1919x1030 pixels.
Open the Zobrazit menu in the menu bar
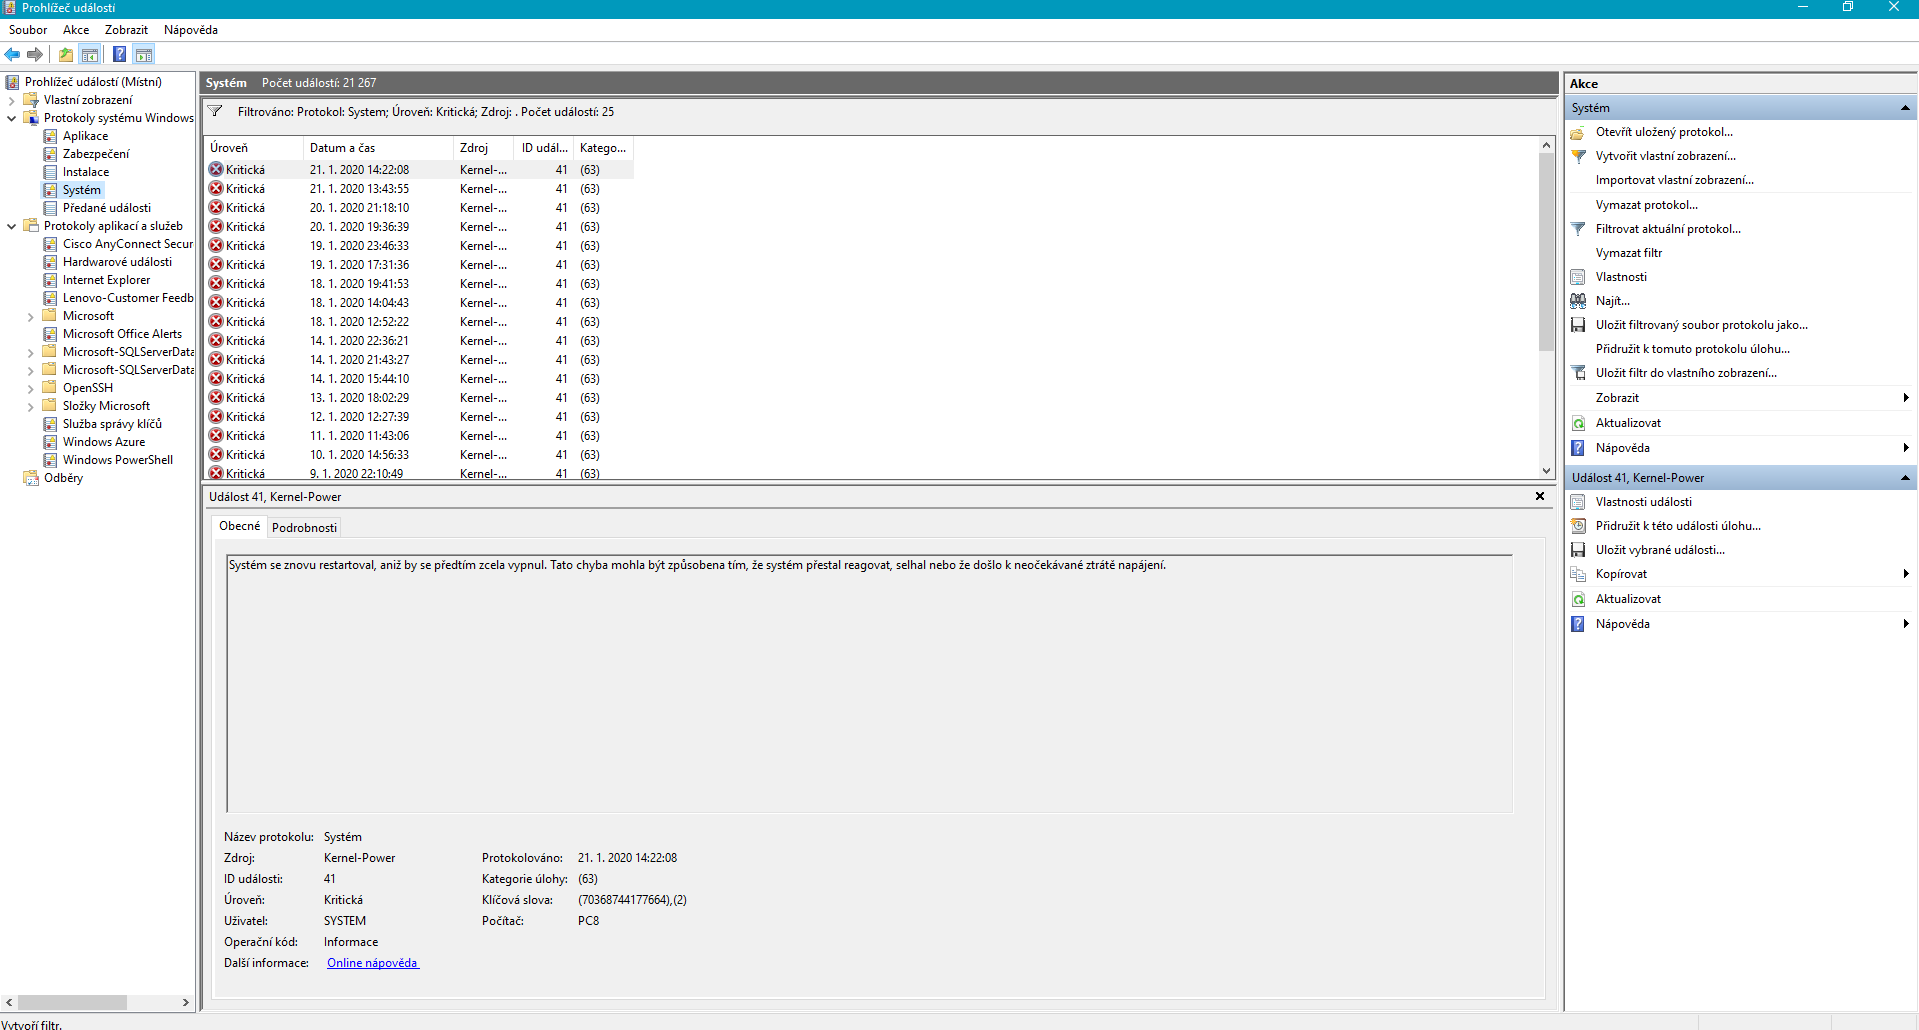pyautogui.click(x=126, y=30)
